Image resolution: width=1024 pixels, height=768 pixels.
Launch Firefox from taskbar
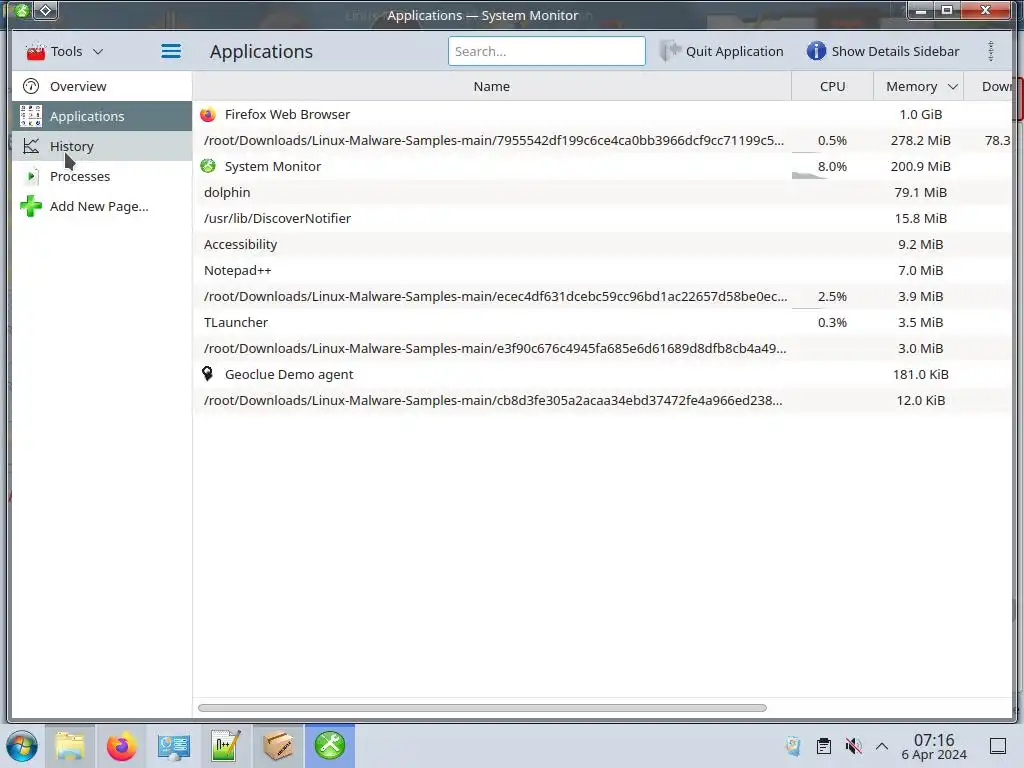[121, 746]
